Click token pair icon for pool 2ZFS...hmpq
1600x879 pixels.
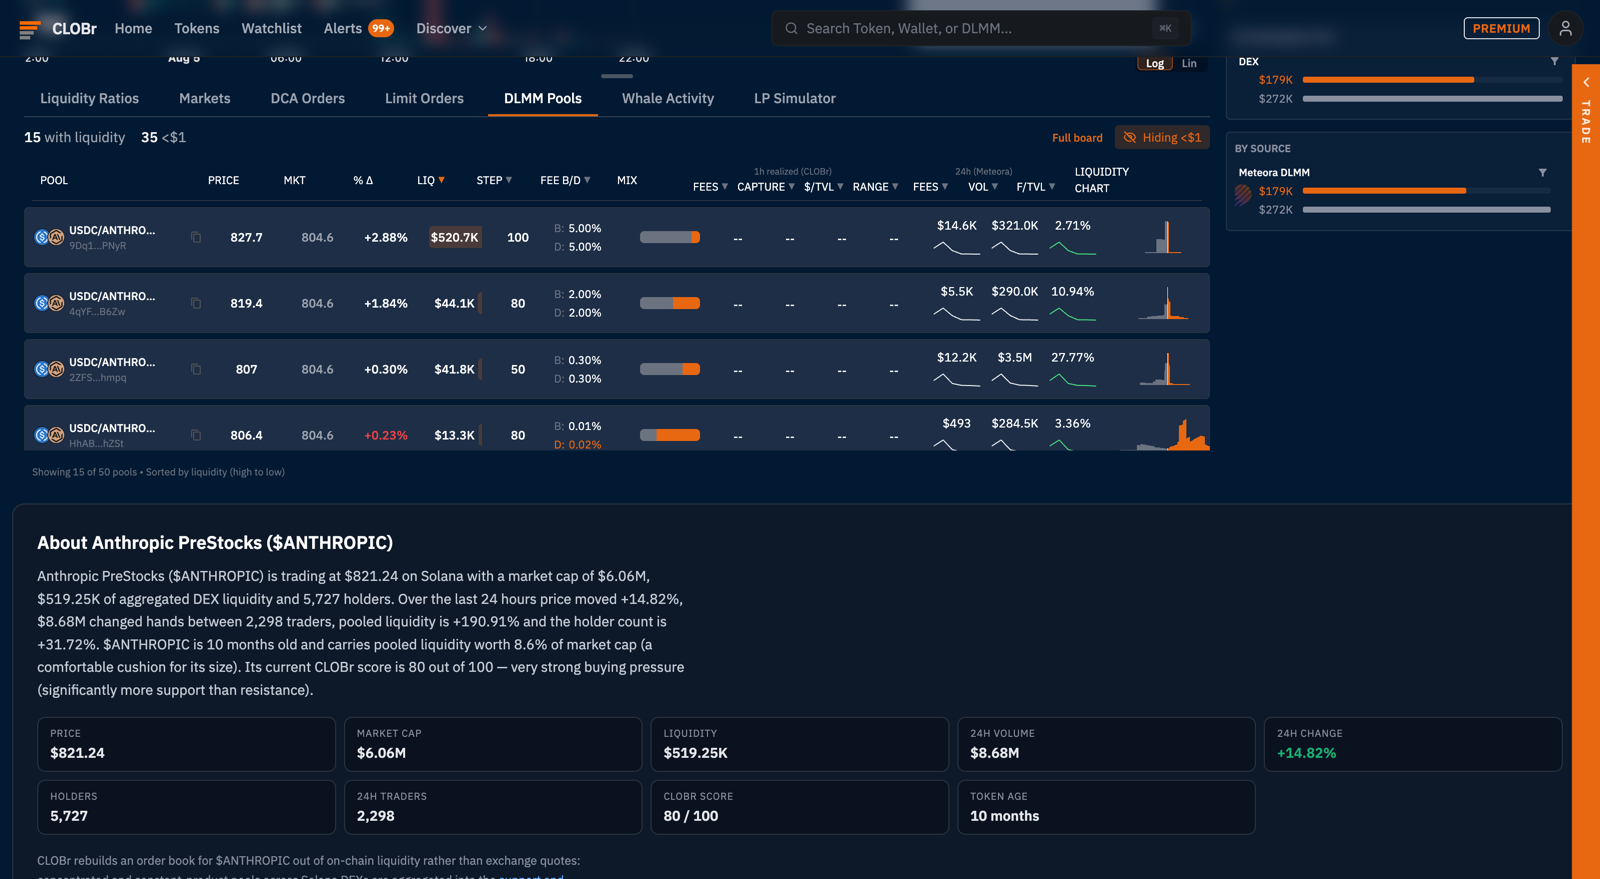49,369
